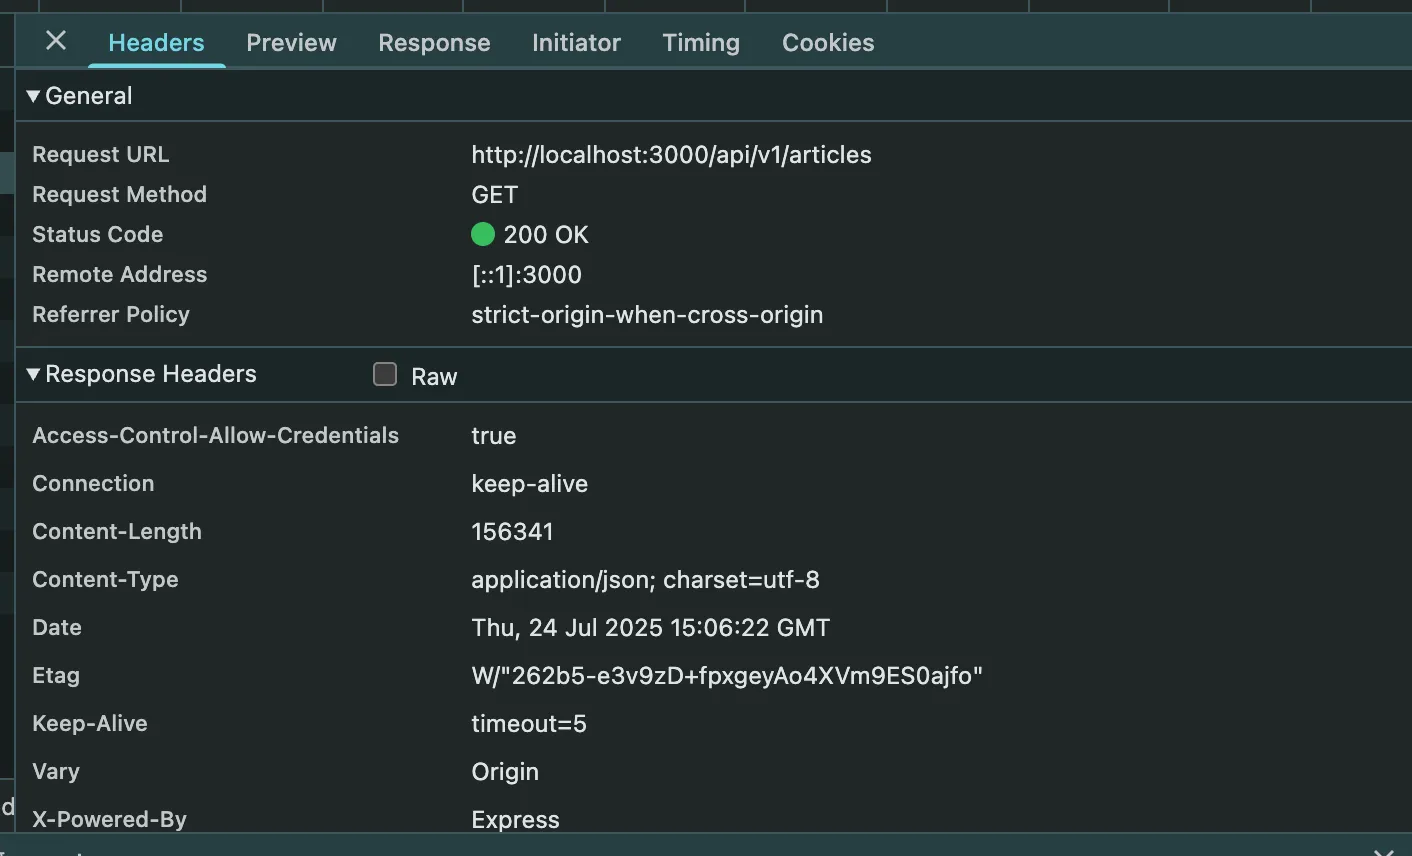
Task: Click the strict-origin-when-cross-origin policy value
Action: point(647,315)
